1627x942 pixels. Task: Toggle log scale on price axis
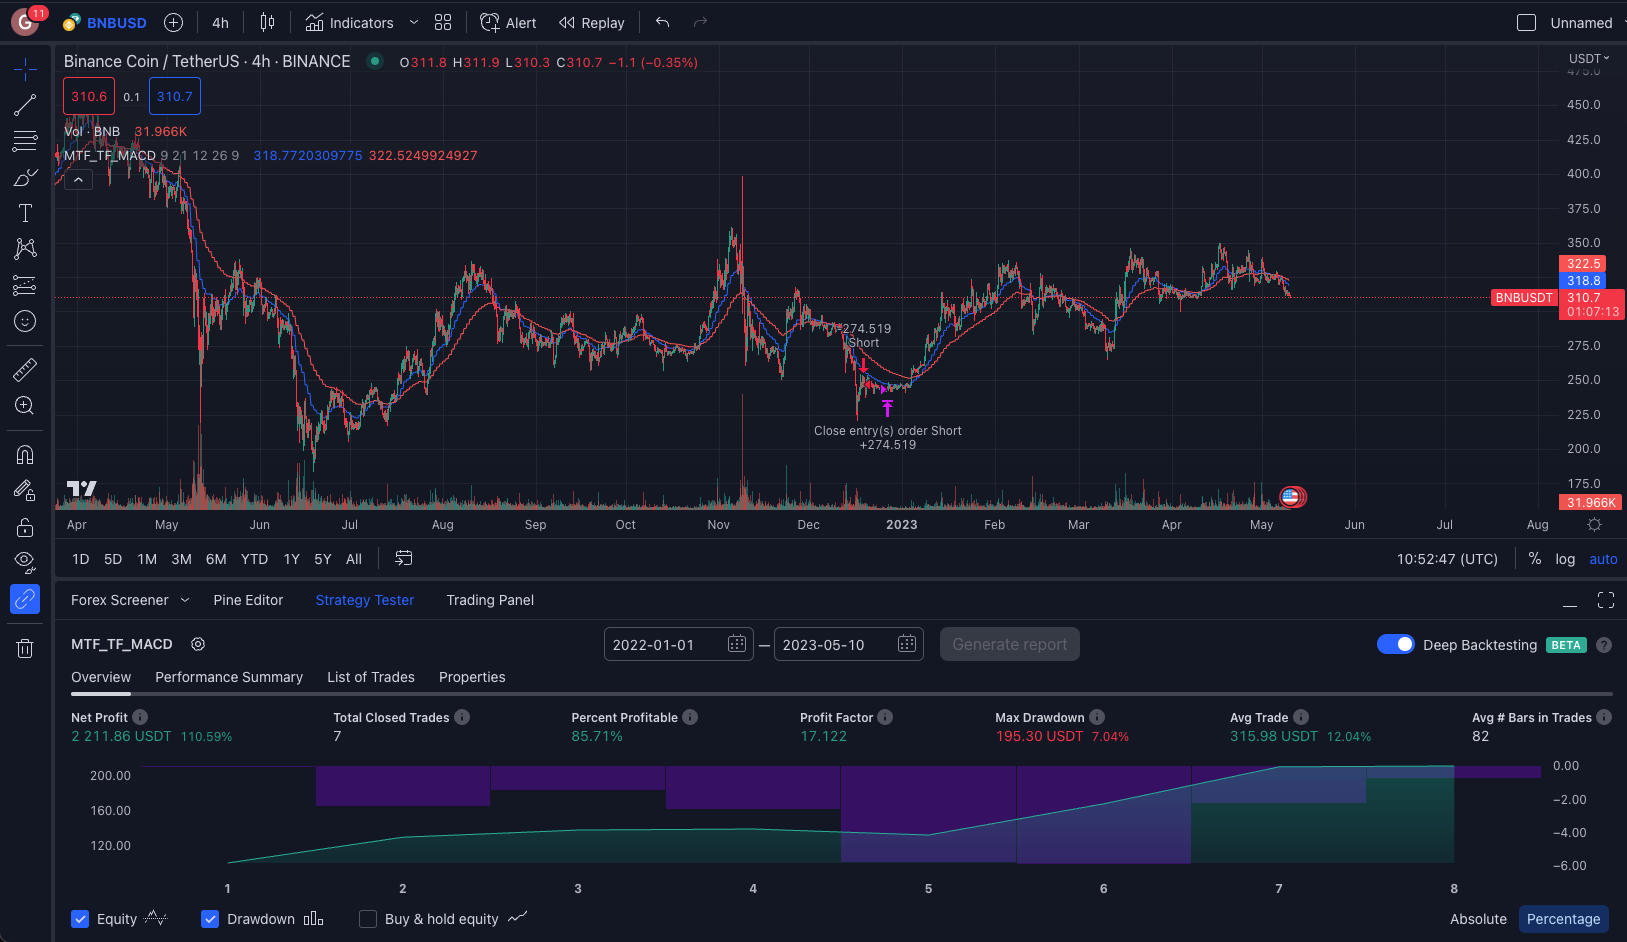1565,559
